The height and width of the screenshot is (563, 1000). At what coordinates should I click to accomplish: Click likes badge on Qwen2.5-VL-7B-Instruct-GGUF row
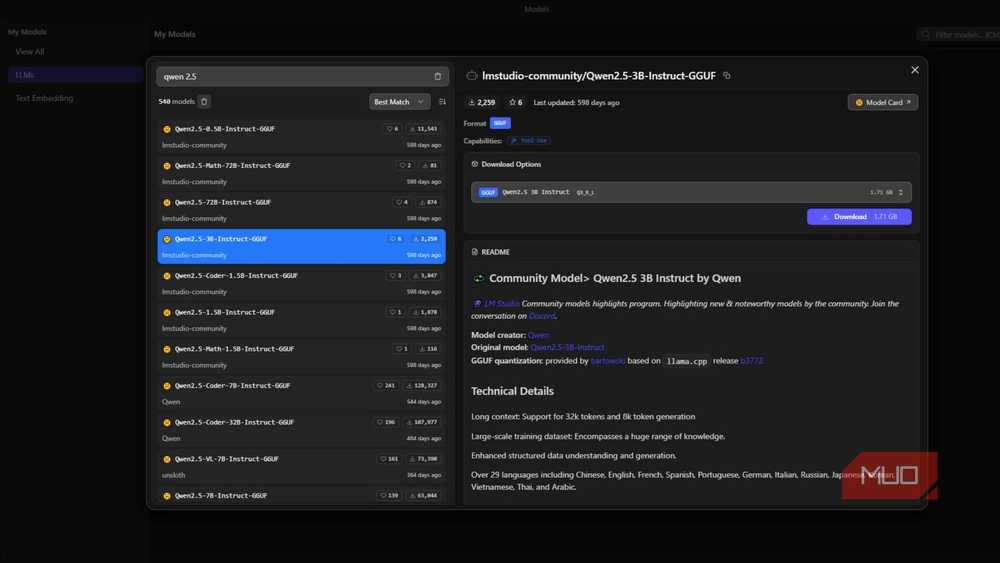389,459
